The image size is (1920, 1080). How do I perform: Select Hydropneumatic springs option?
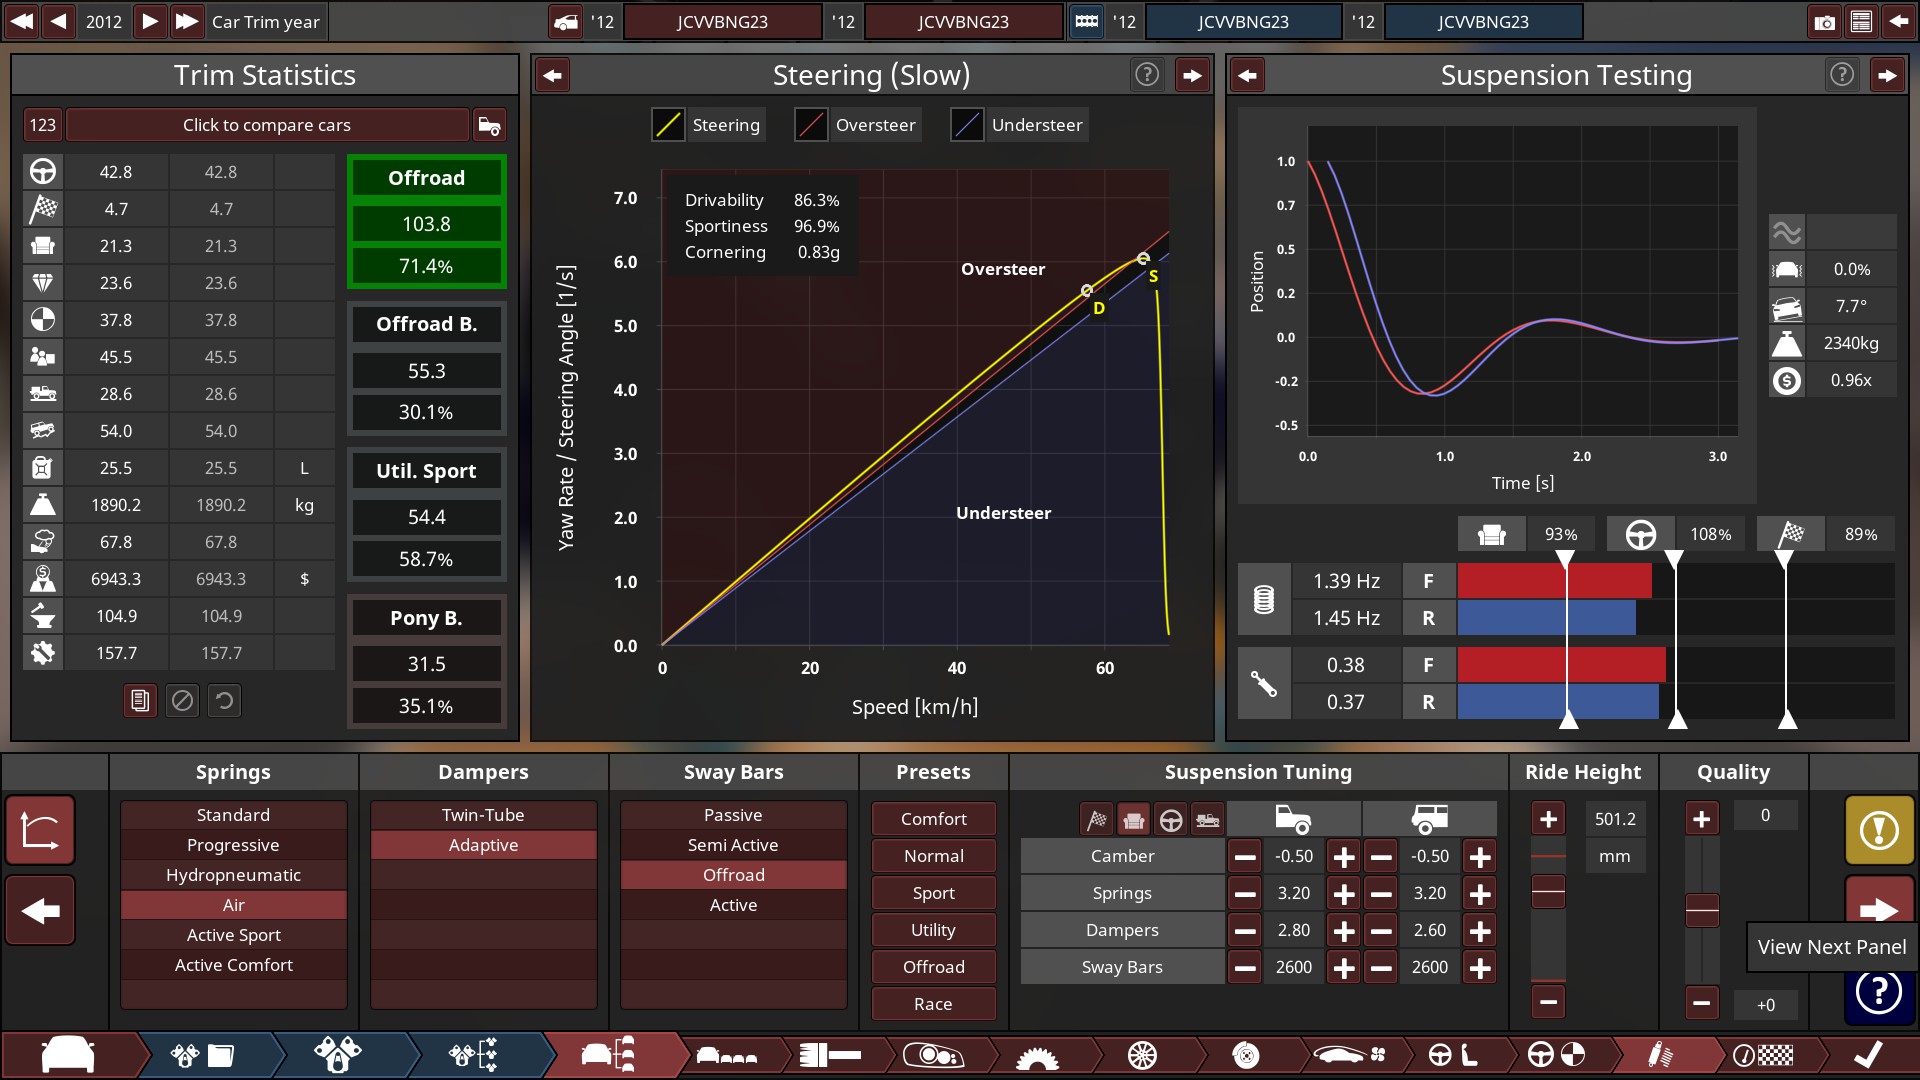tap(233, 875)
